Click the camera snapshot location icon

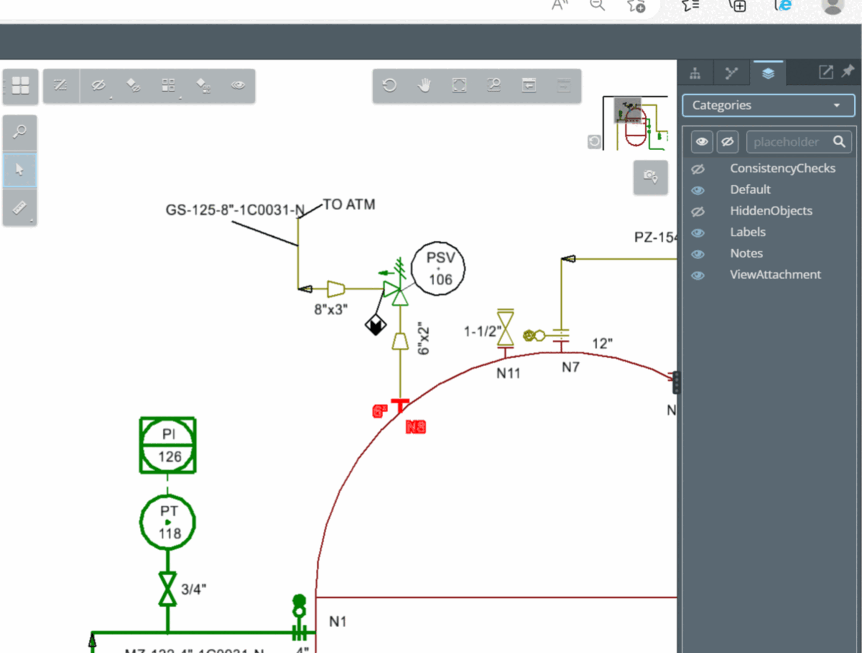pos(650,177)
